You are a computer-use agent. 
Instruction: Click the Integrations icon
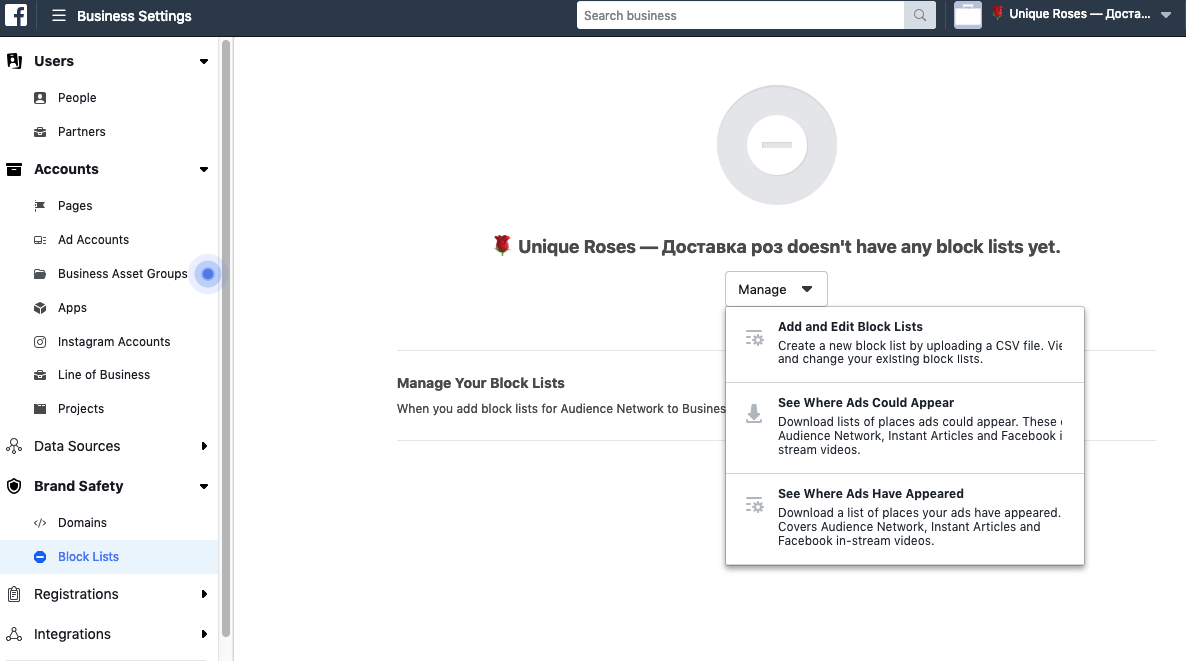tap(14, 635)
